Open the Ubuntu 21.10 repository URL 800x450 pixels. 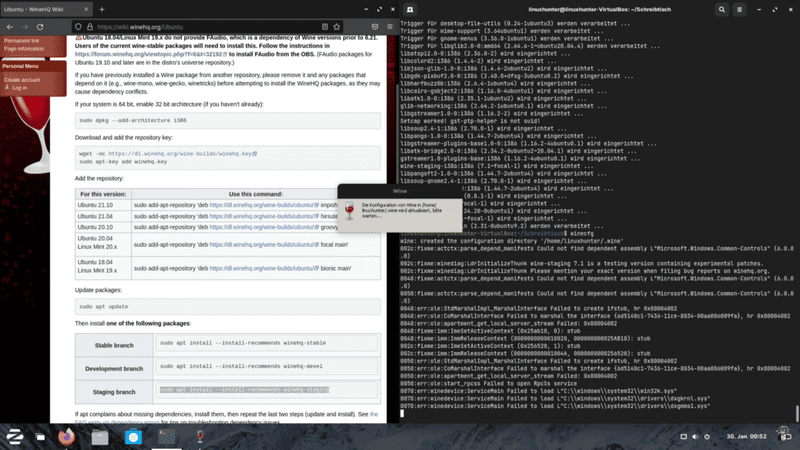click(262, 205)
